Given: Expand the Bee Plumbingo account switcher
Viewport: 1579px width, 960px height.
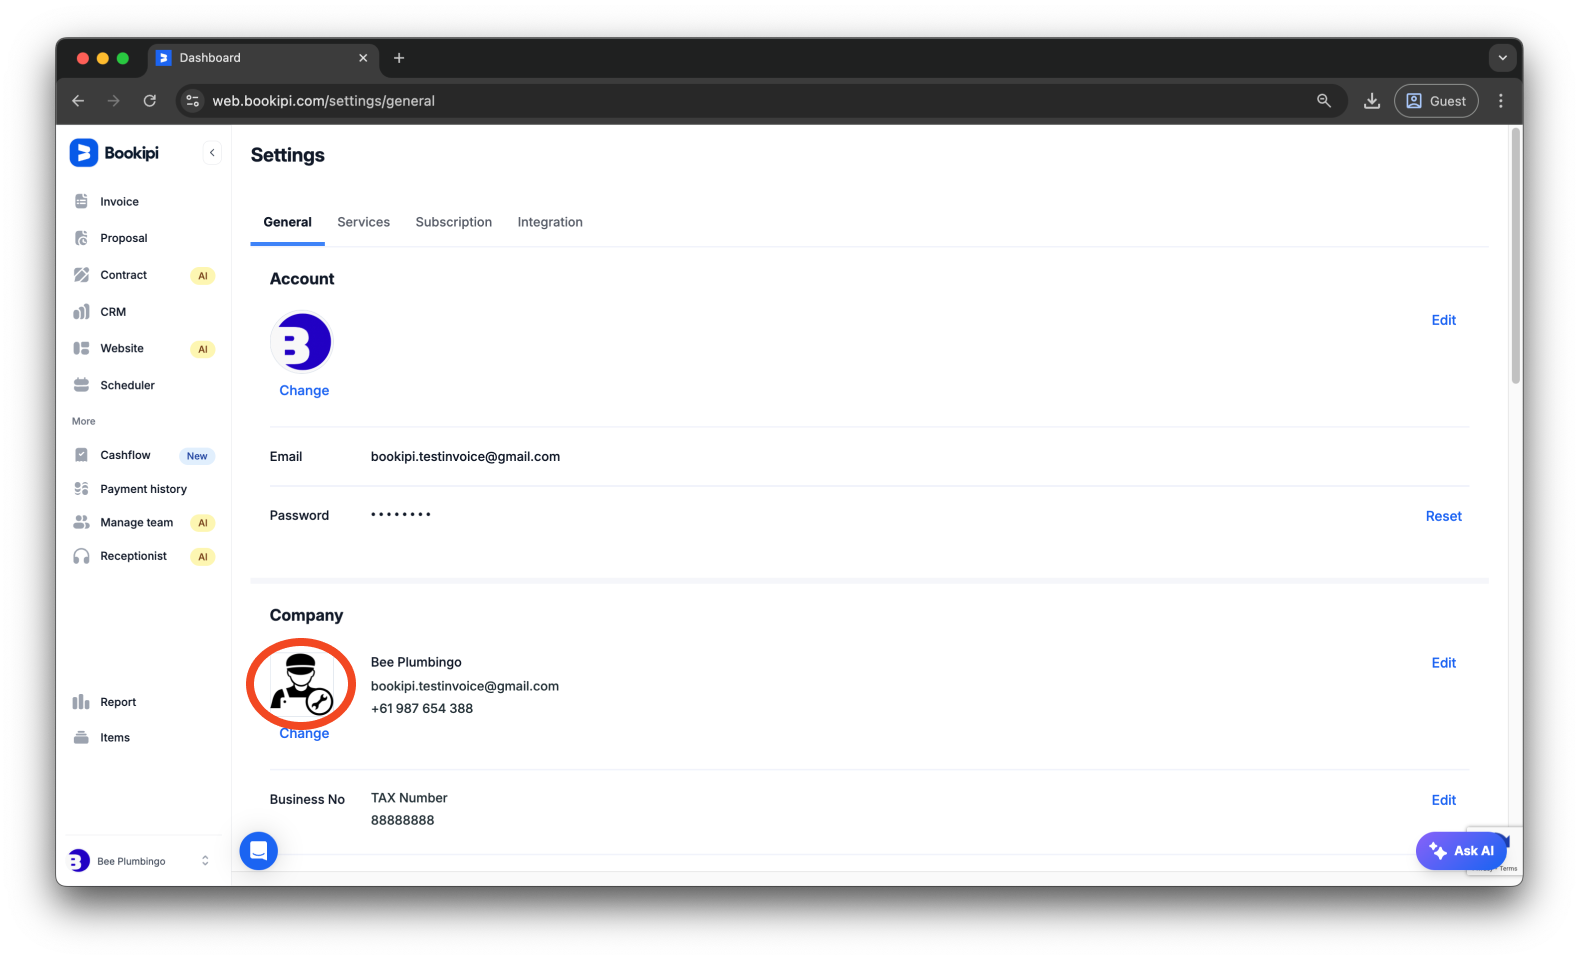Looking at the screenshot, I should pos(205,861).
